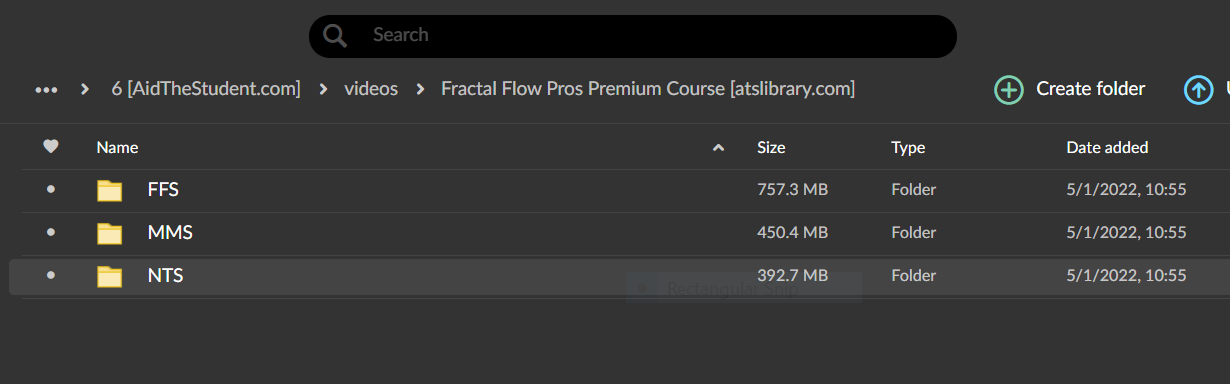
Task: Click the blue upload arrow icon
Action: pyautogui.click(x=1198, y=90)
